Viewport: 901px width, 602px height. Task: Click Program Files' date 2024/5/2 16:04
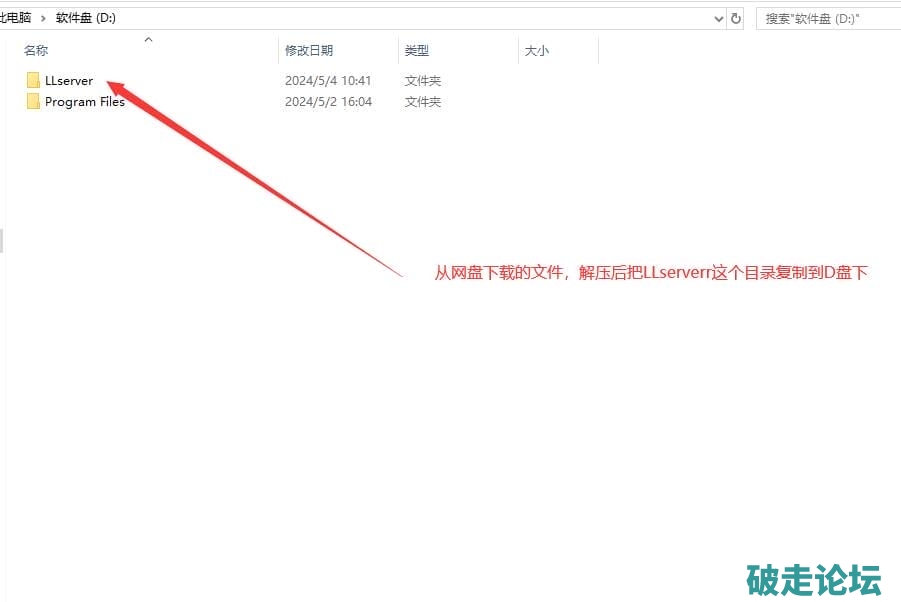(x=328, y=102)
